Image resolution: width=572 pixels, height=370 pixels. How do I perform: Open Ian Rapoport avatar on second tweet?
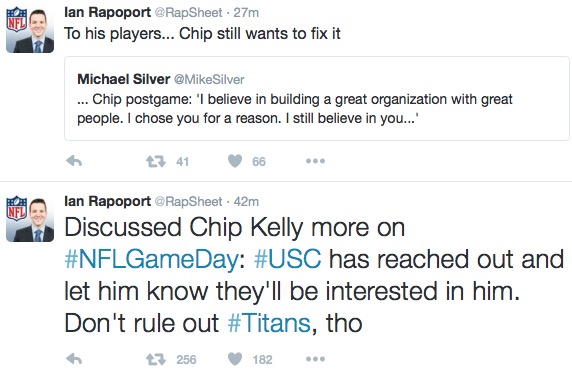click(30, 219)
